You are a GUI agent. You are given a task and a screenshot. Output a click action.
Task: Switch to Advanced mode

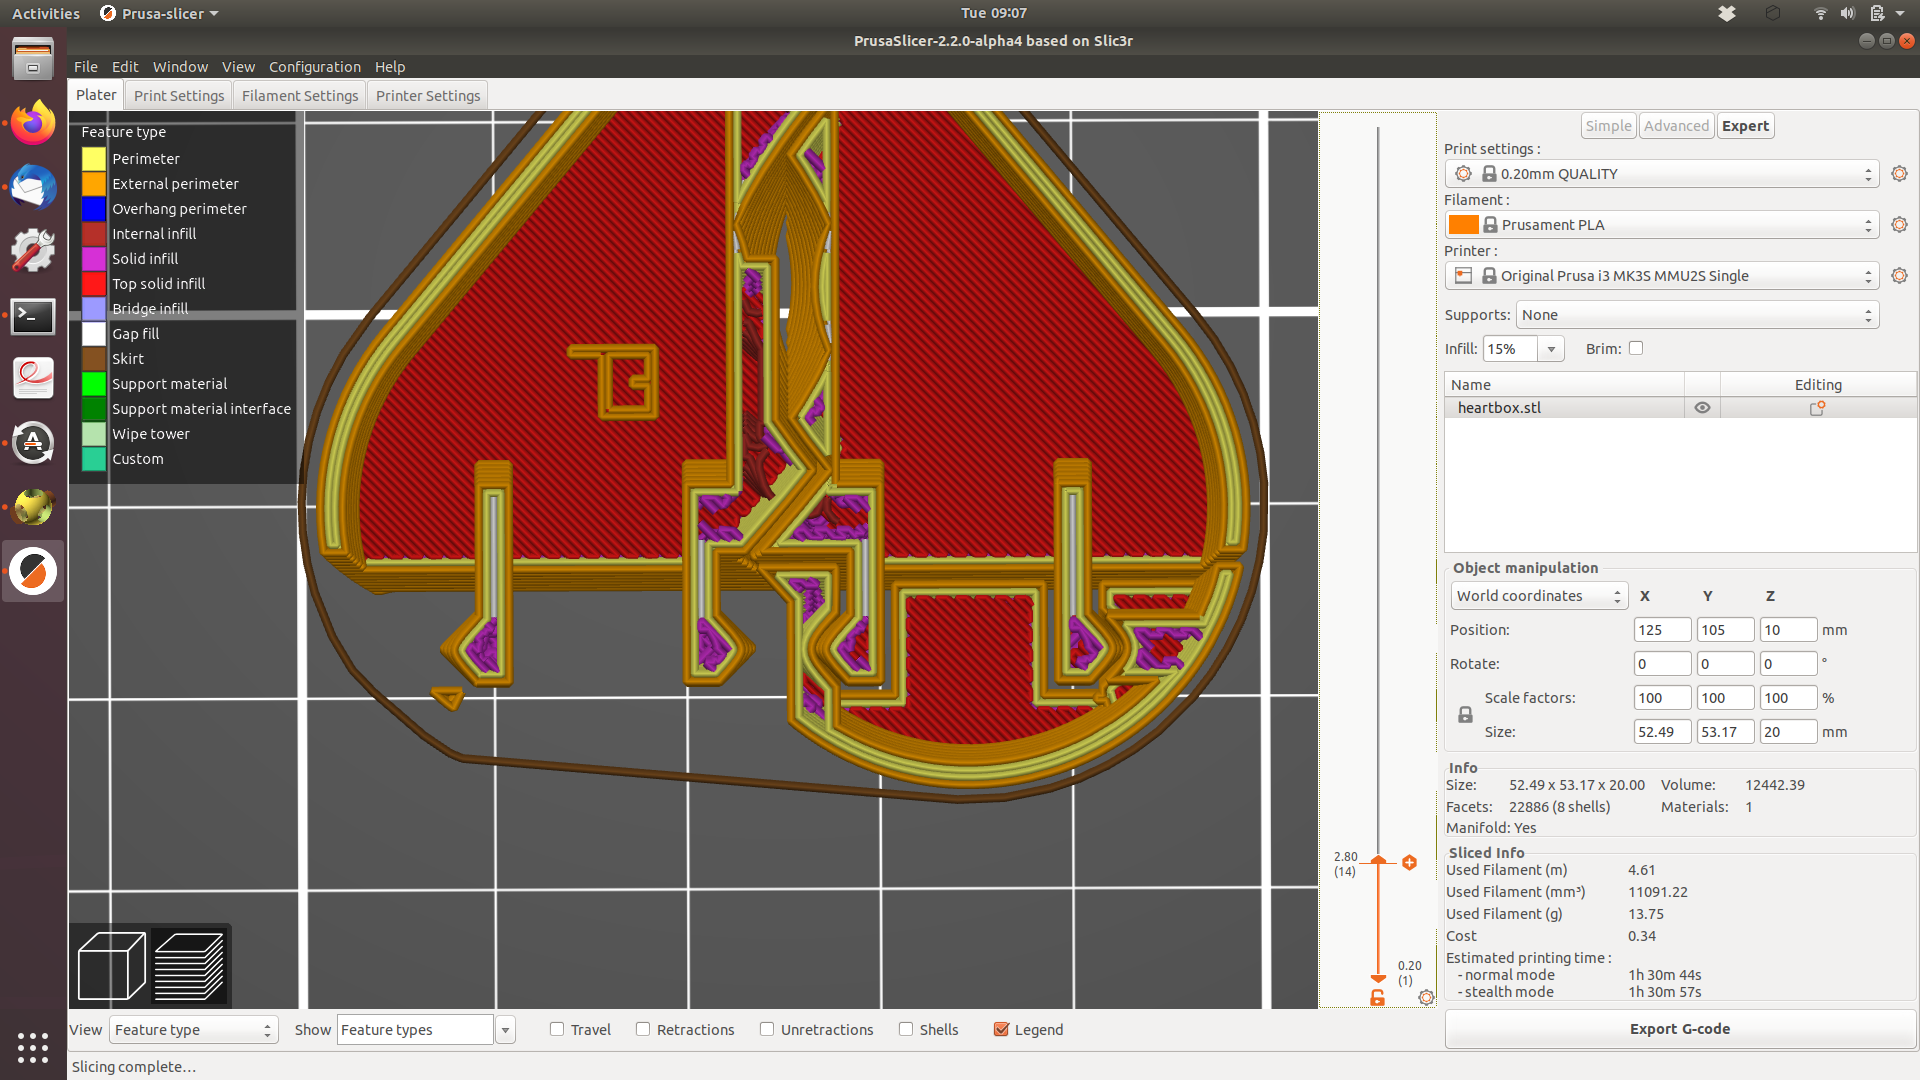pos(1676,126)
